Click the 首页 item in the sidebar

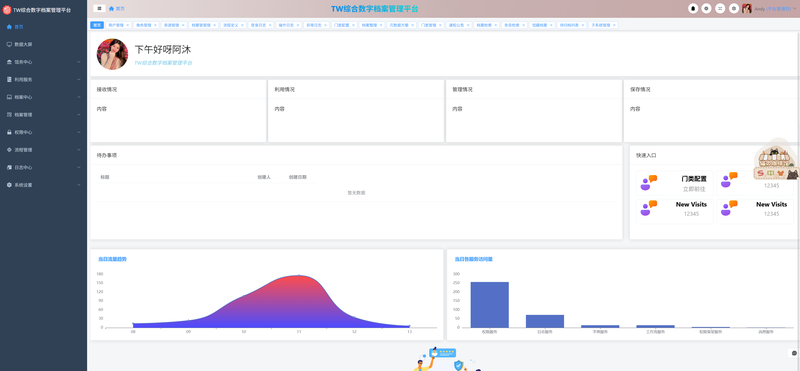point(43,27)
